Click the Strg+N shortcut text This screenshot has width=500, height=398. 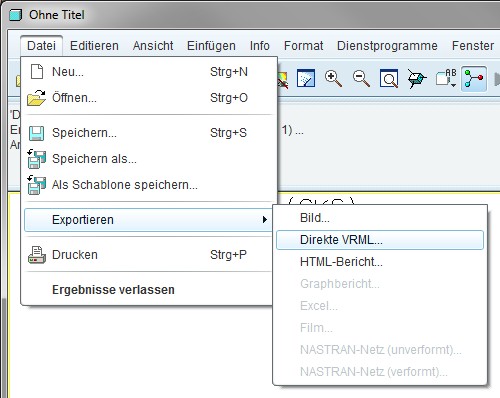tap(229, 72)
